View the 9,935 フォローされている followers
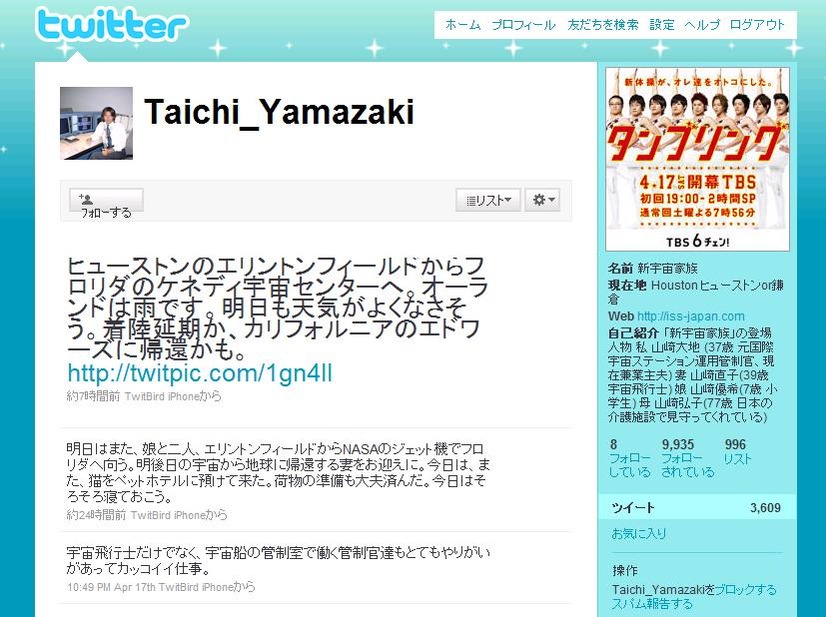Image resolution: width=826 pixels, height=617 pixels. tap(687, 458)
